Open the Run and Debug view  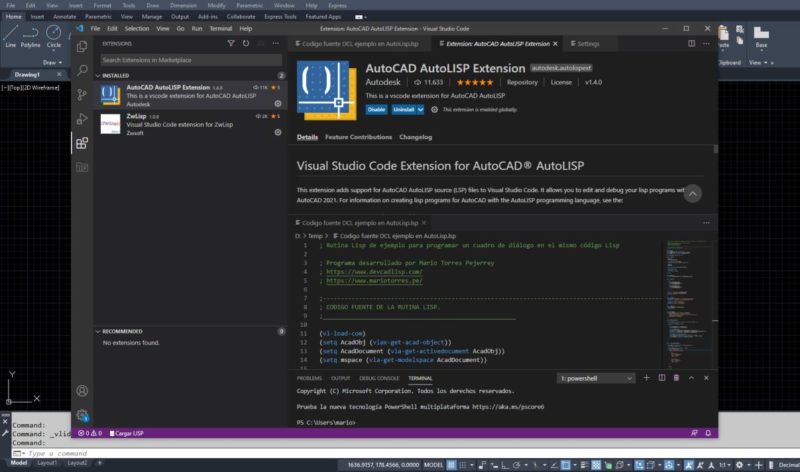(82, 118)
